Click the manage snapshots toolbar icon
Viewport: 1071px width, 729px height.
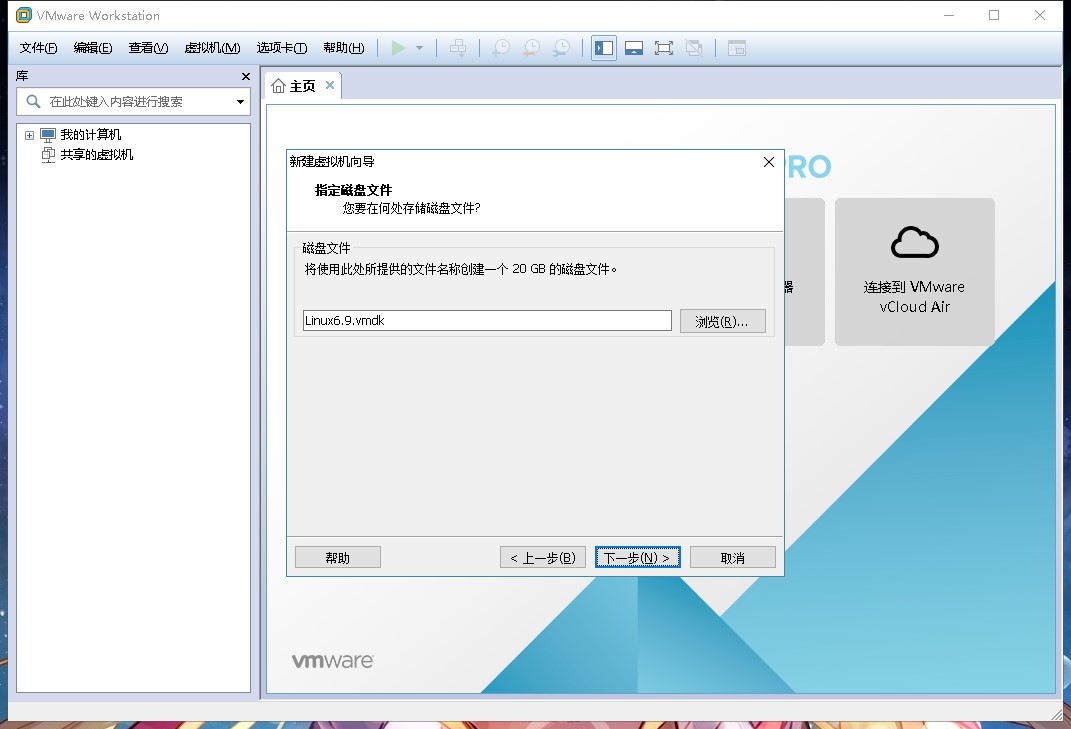pyautogui.click(x=561, y=48)
